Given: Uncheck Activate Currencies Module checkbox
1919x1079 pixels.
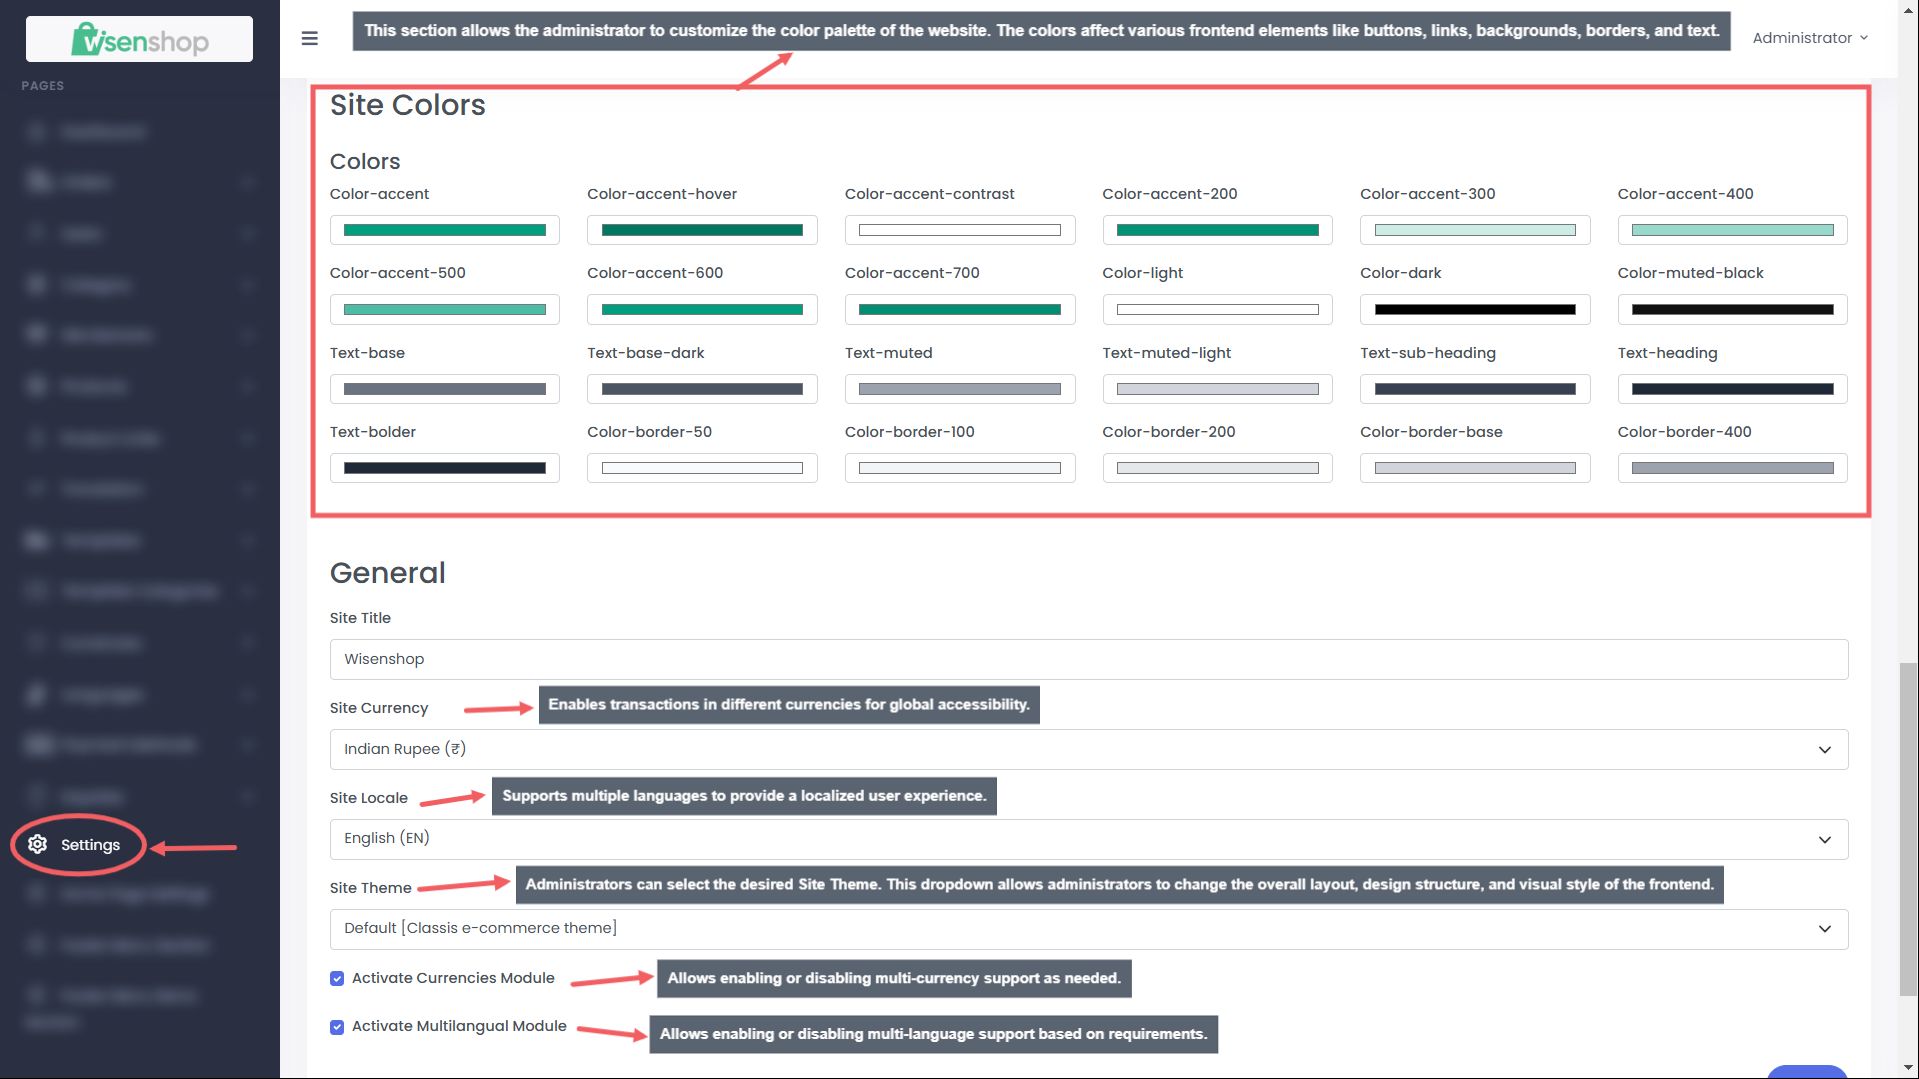Looking at the screenshot, I should coord(337,978).
